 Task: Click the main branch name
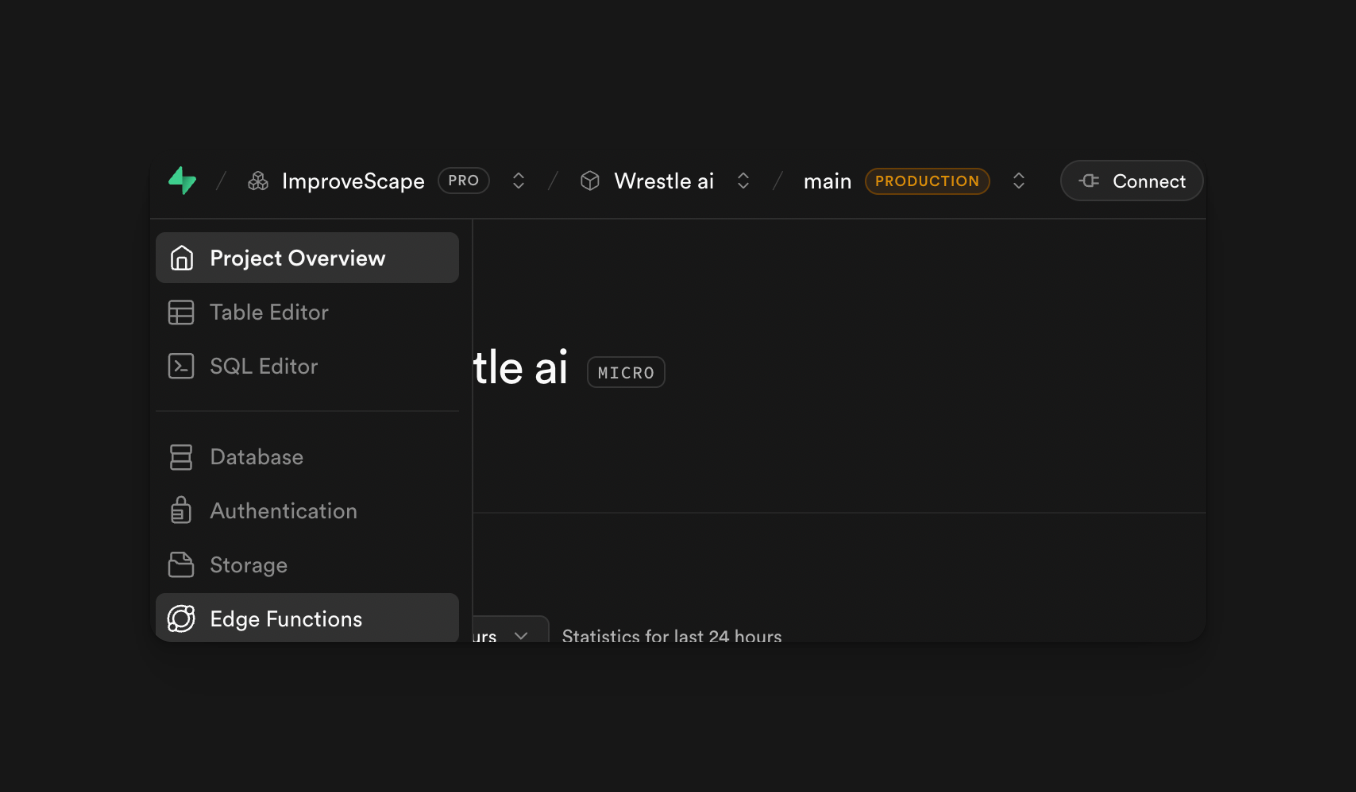pyautogui.click(x=827, y=181)
